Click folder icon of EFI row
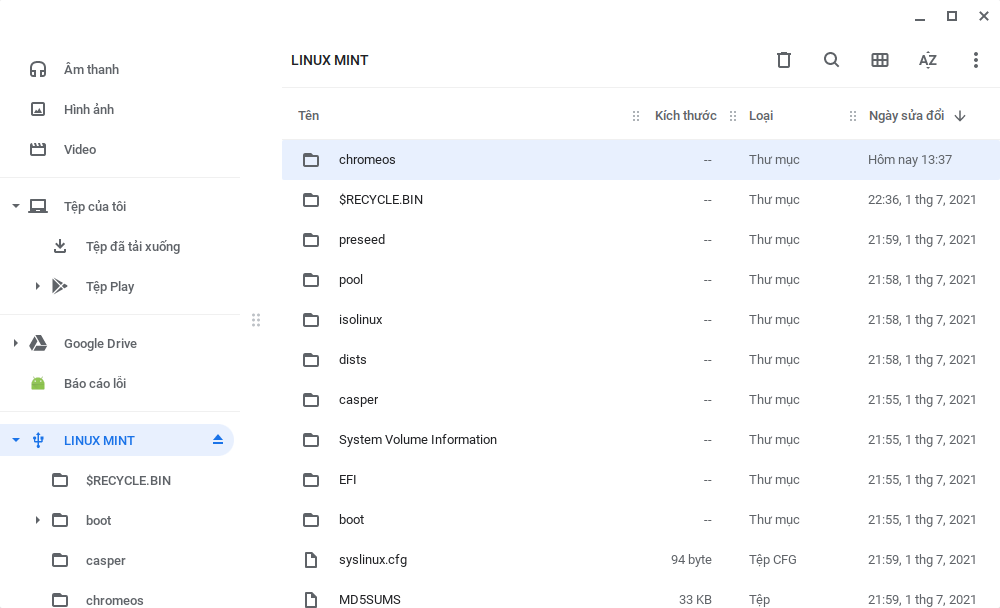This screenshot has height=608, width=1000. [x=311, y=480]
